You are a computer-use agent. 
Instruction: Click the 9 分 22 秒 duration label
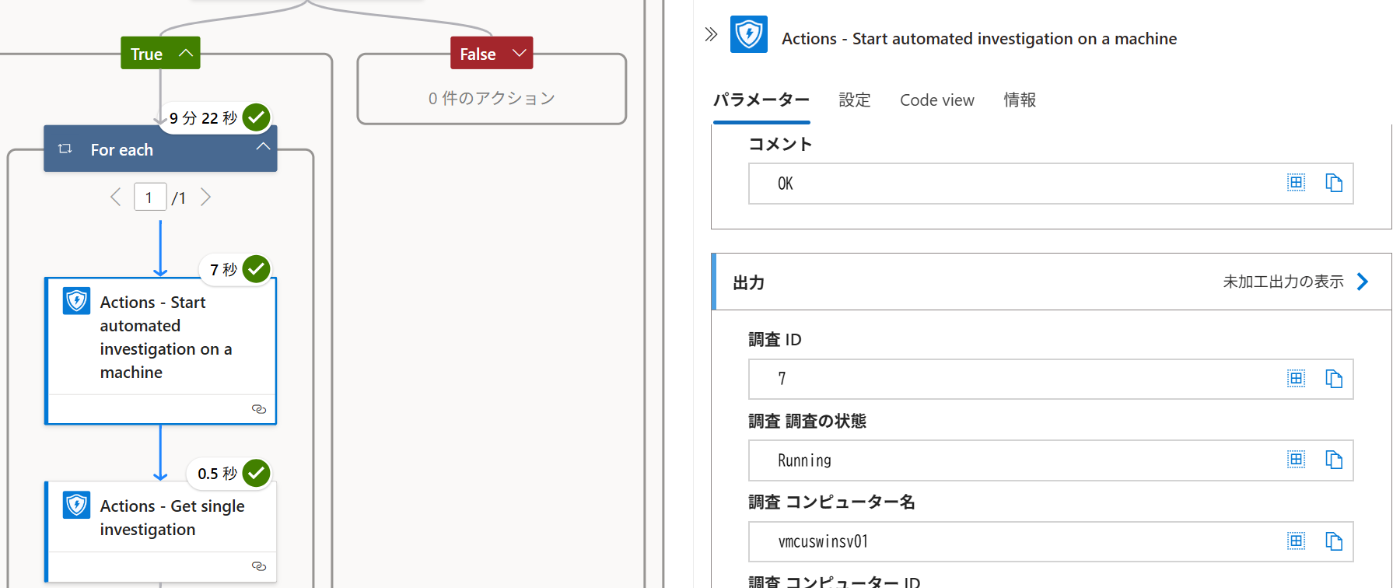203,118
